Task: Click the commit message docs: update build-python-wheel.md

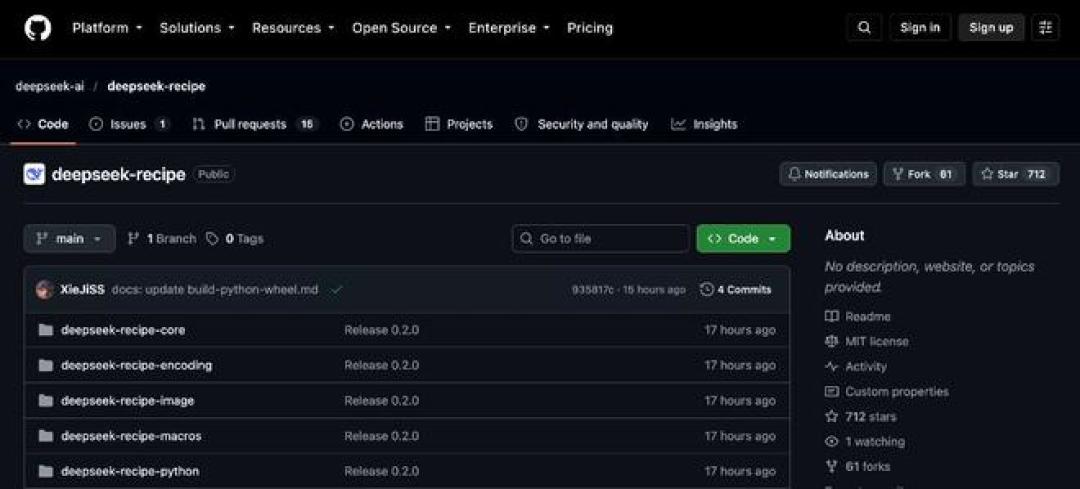Action: point(215,290)
